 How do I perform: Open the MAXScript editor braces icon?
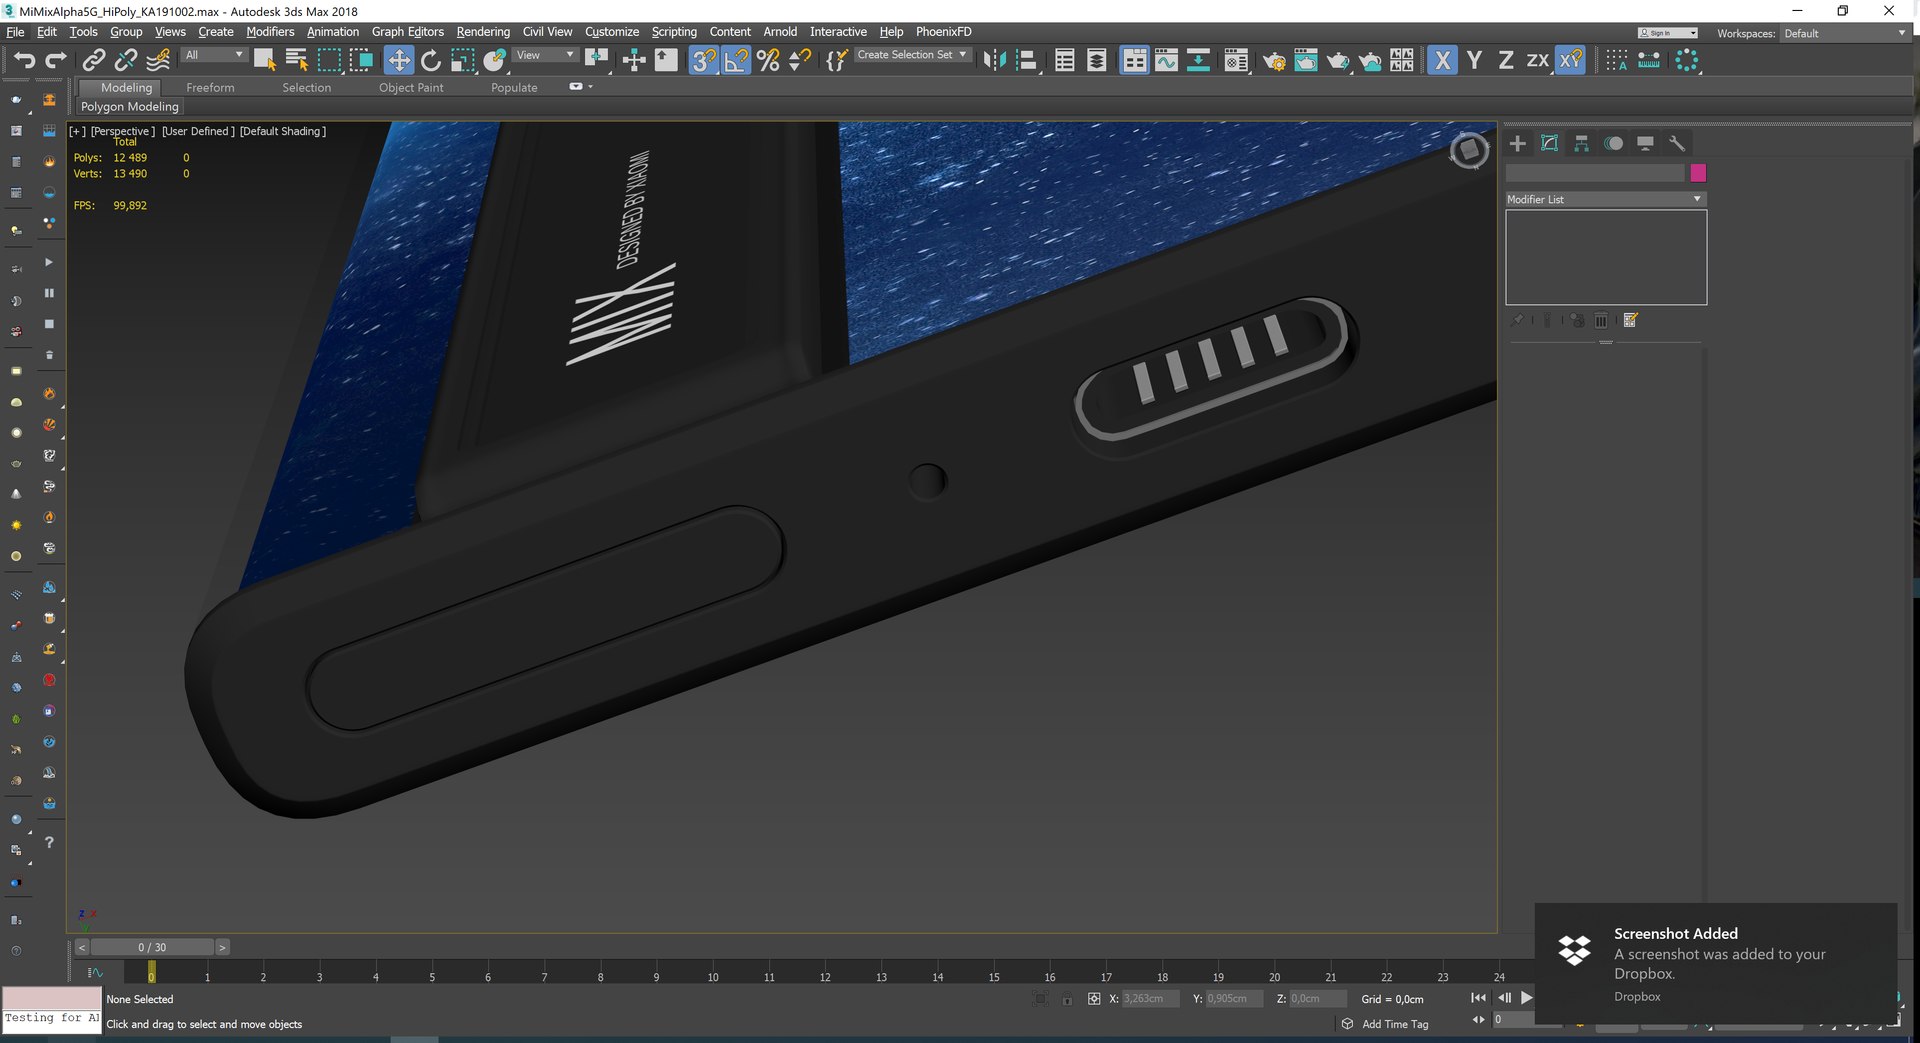(837, 60)
